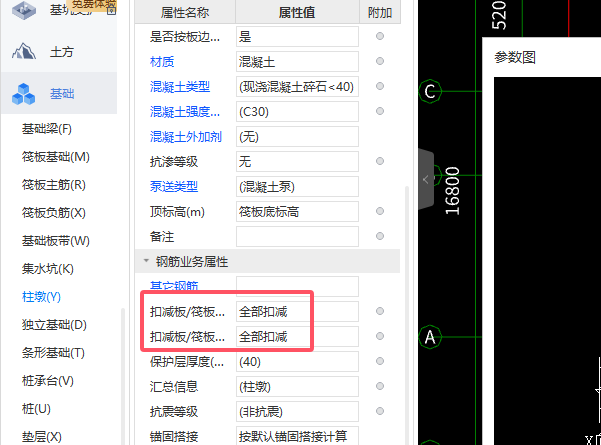Select 独立基础(D) in component list
601x445 pixels.
[x=54, y=325]
